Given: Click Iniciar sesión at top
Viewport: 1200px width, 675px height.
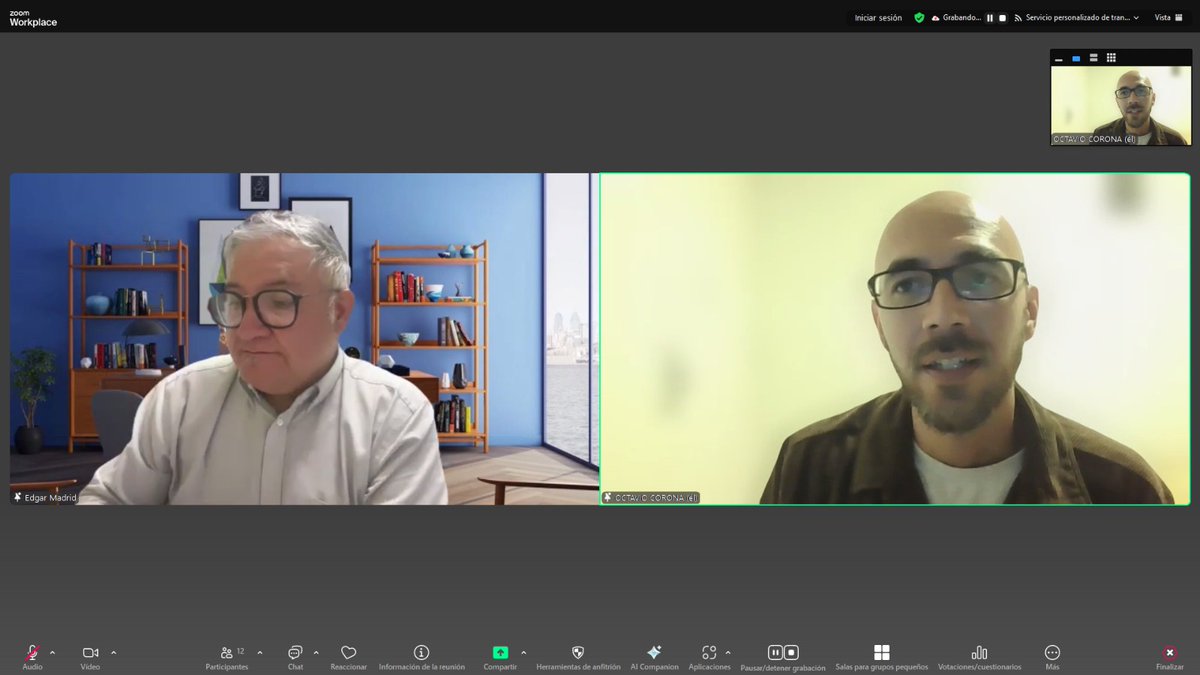Looking at the screenshot, I should 878,17.
